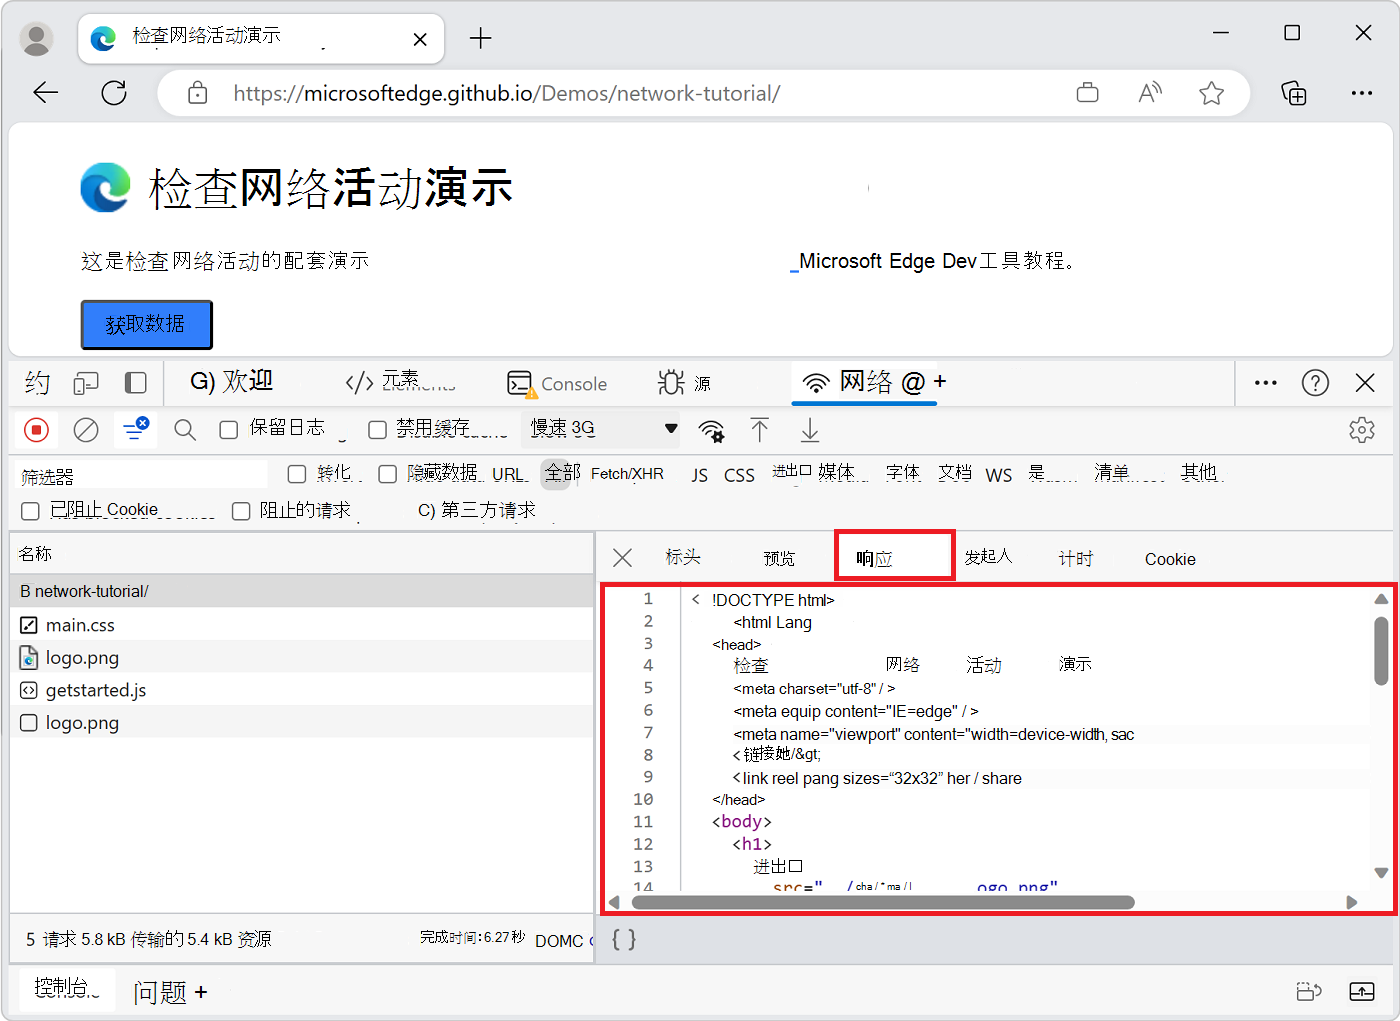Toggle Hide data URLs checkbox
Screen dimensions: 1400x1021
388,474
